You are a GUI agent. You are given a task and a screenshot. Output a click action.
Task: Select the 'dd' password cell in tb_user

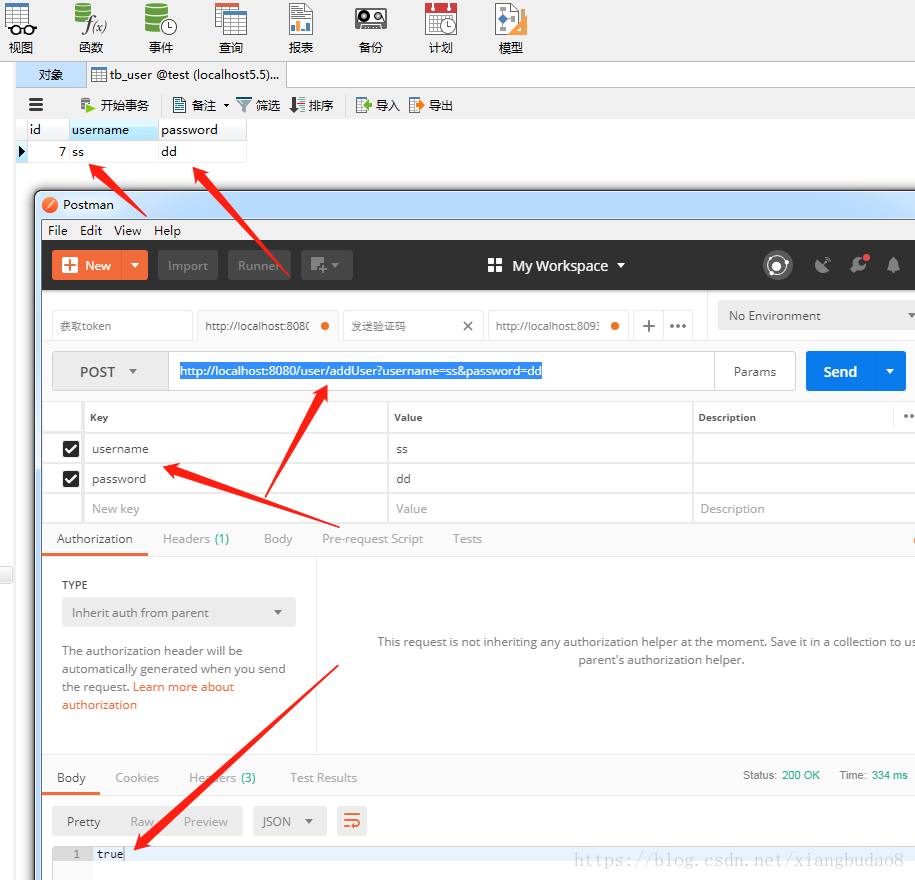pyautogui.click(x=202, y=152)
